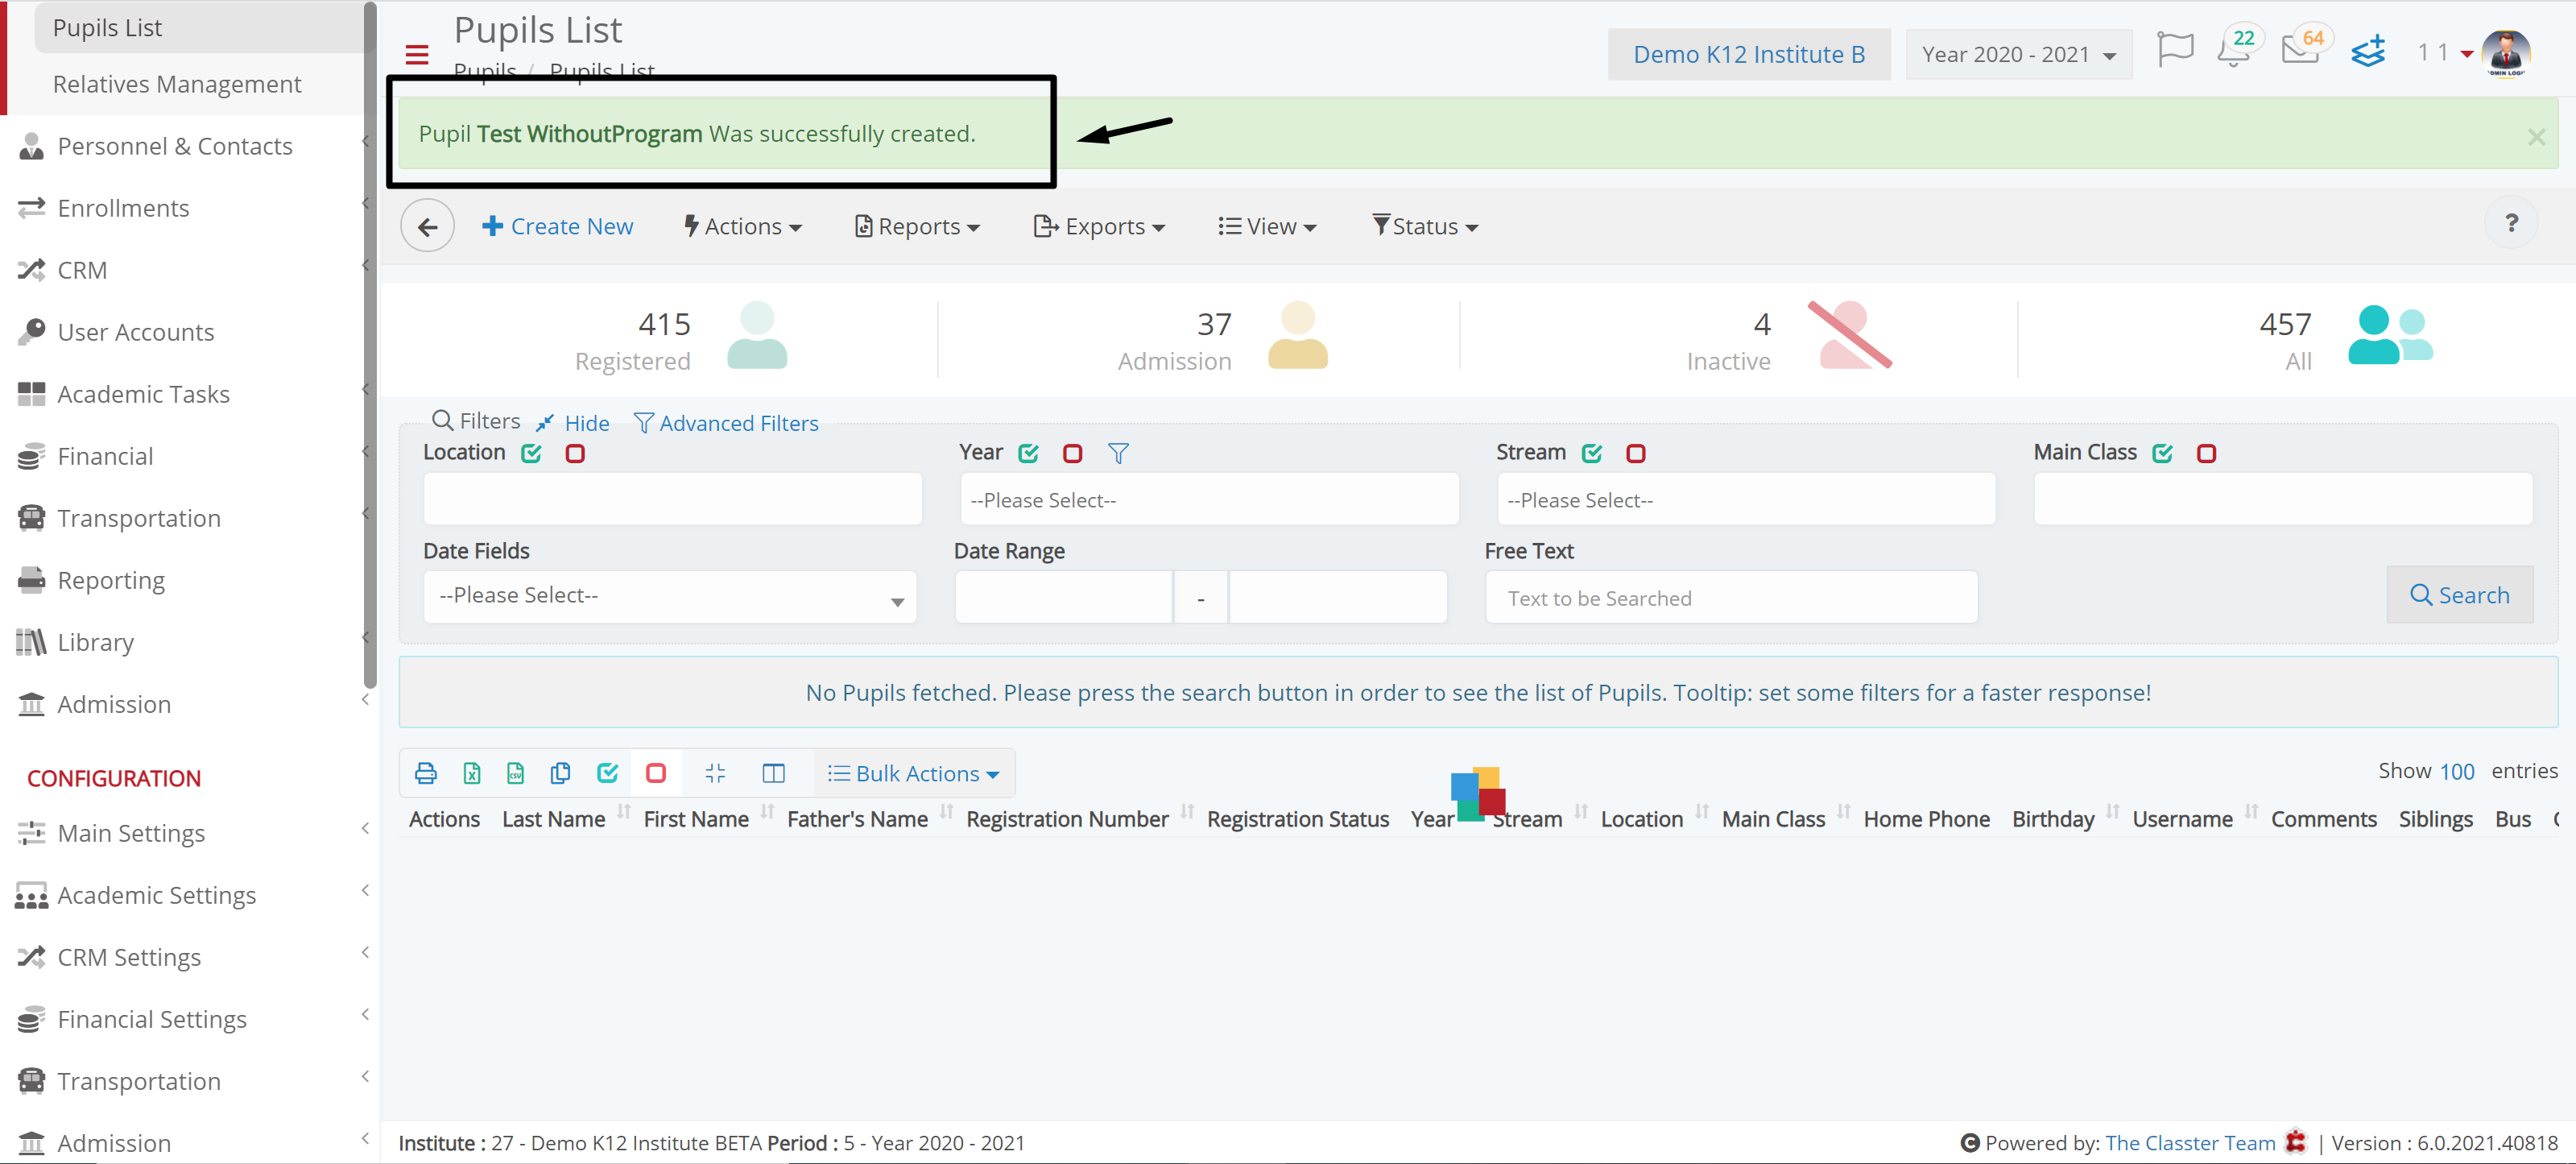Open the Year --Please Select-- dropdown
Viewport: 2576px width, 1164px height.
(x=1209, y=500)
